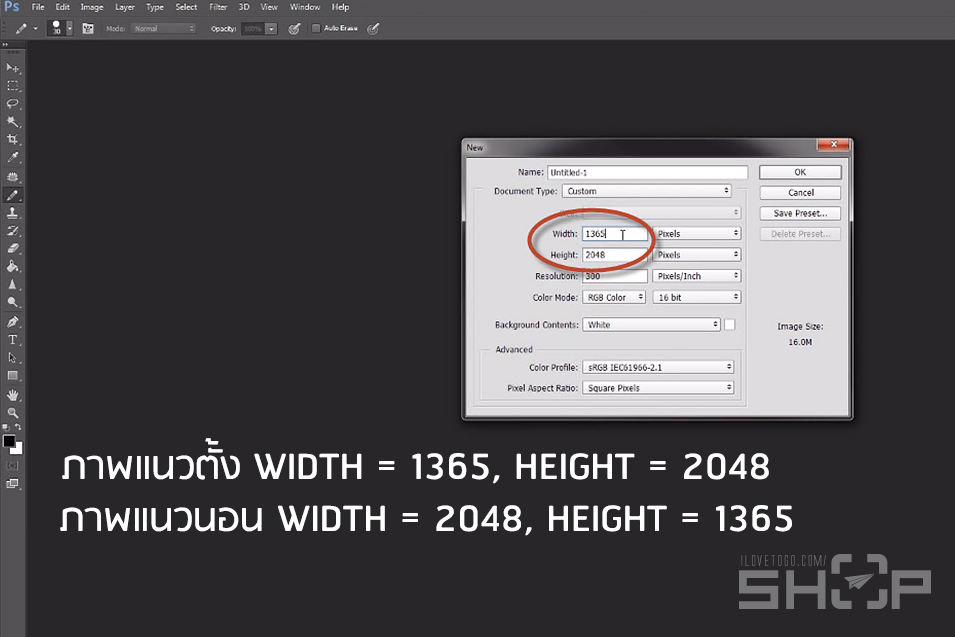The width and height of the screenshot is (955, 637).
Task: Toggle pressure for size
Action: 373,29
